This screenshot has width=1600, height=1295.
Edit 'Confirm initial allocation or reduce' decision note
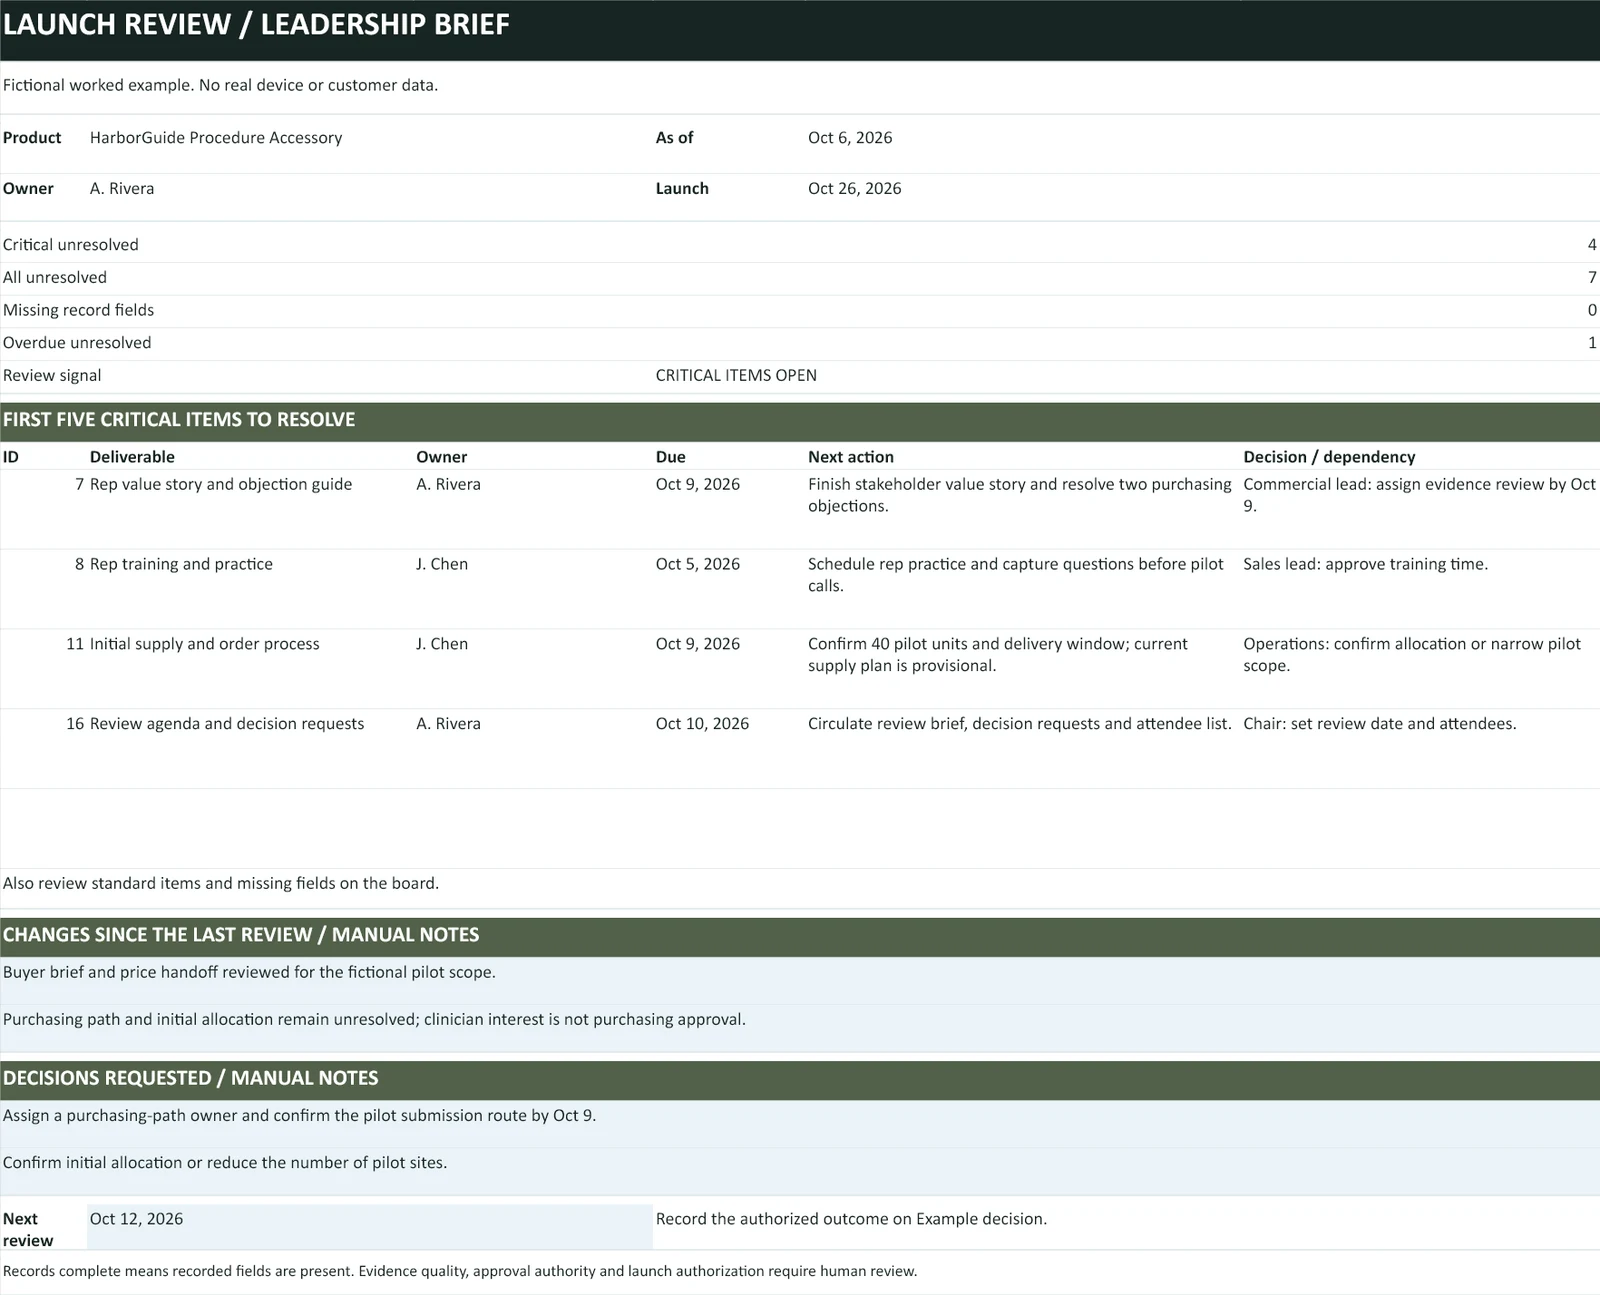(x=800, y=1171)
